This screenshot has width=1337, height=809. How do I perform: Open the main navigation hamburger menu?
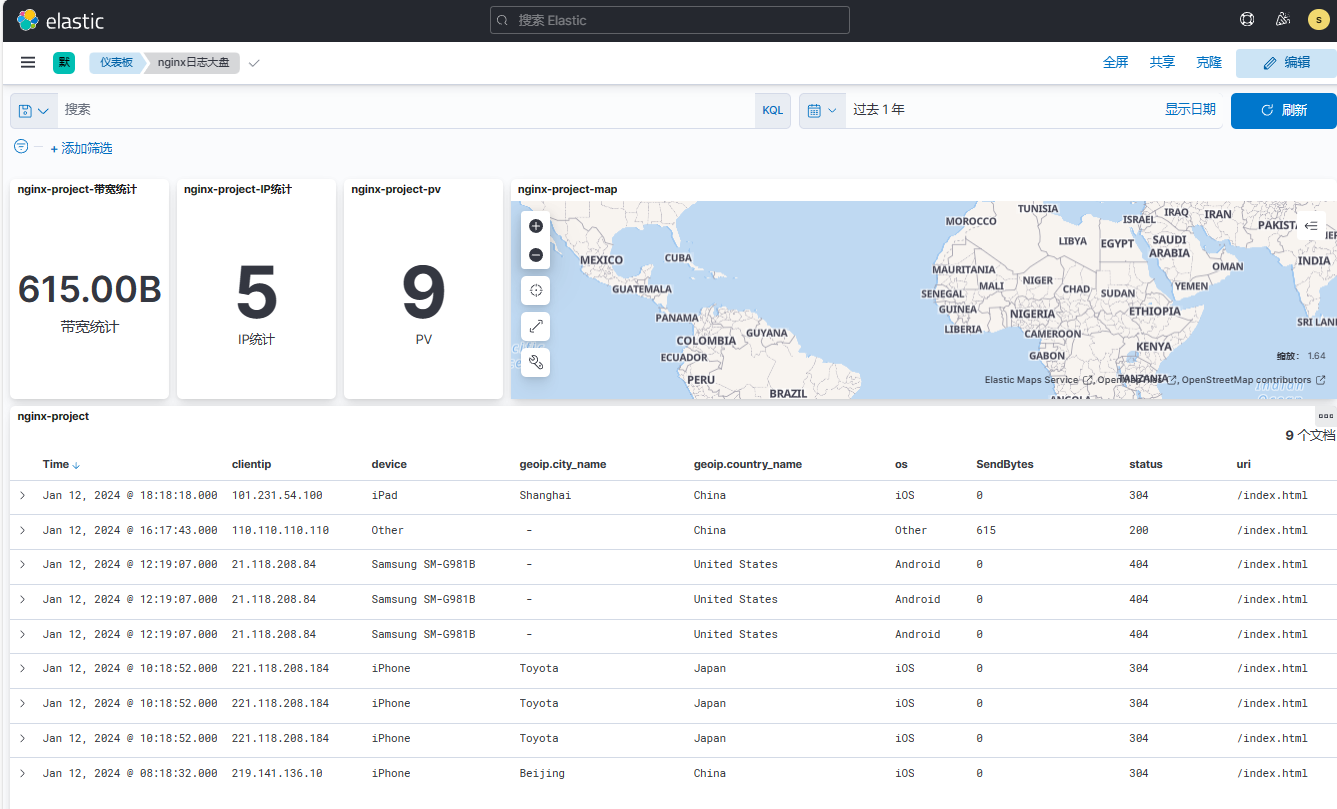(x=28, y=62)
